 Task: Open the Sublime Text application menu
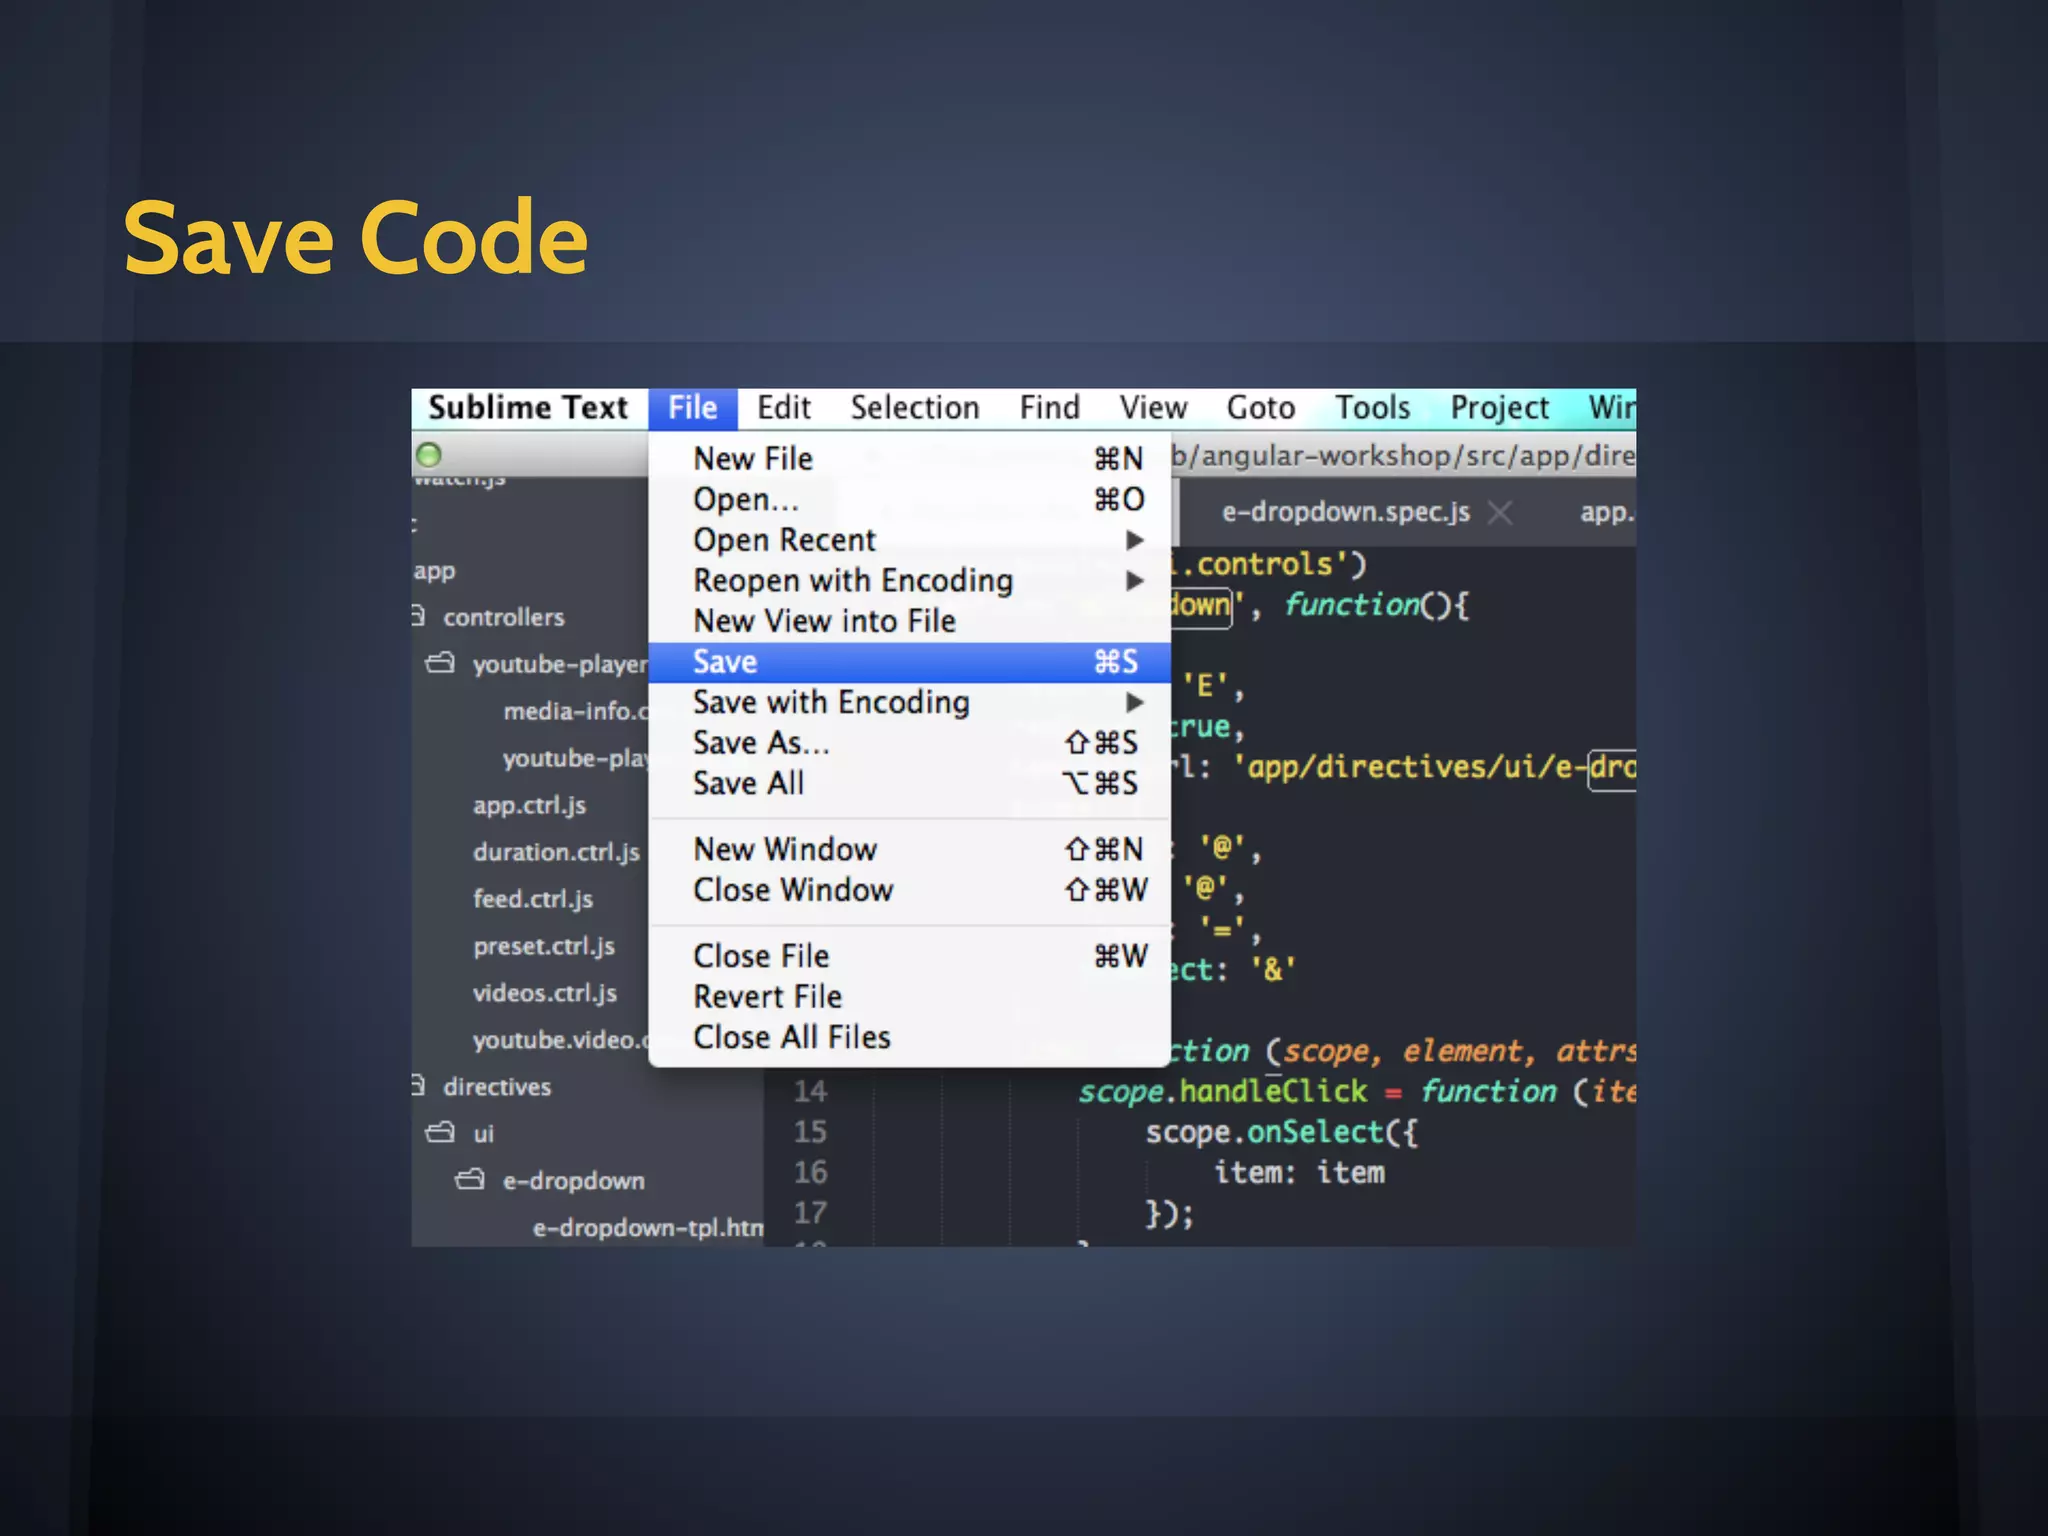pos(528,408)
